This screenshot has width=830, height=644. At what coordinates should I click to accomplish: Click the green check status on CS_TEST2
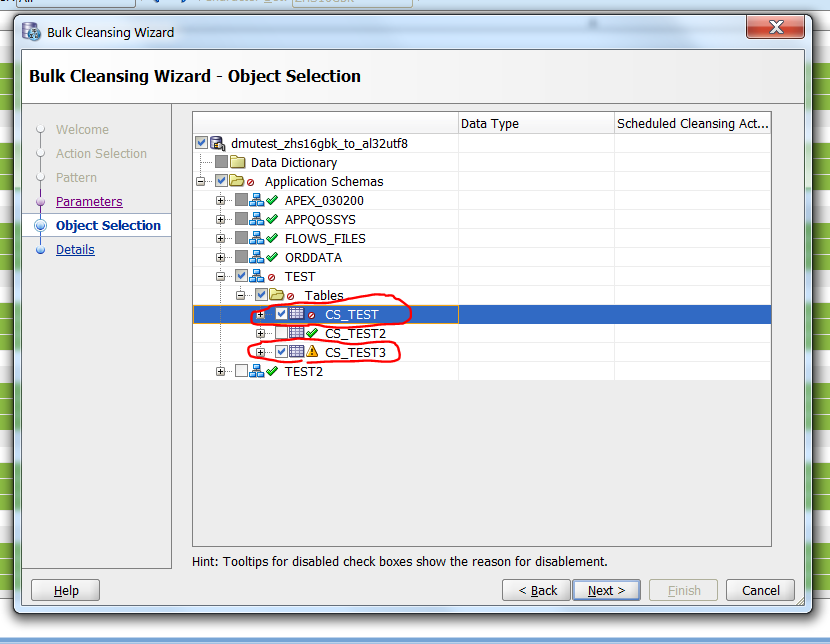tap(312, 333)
